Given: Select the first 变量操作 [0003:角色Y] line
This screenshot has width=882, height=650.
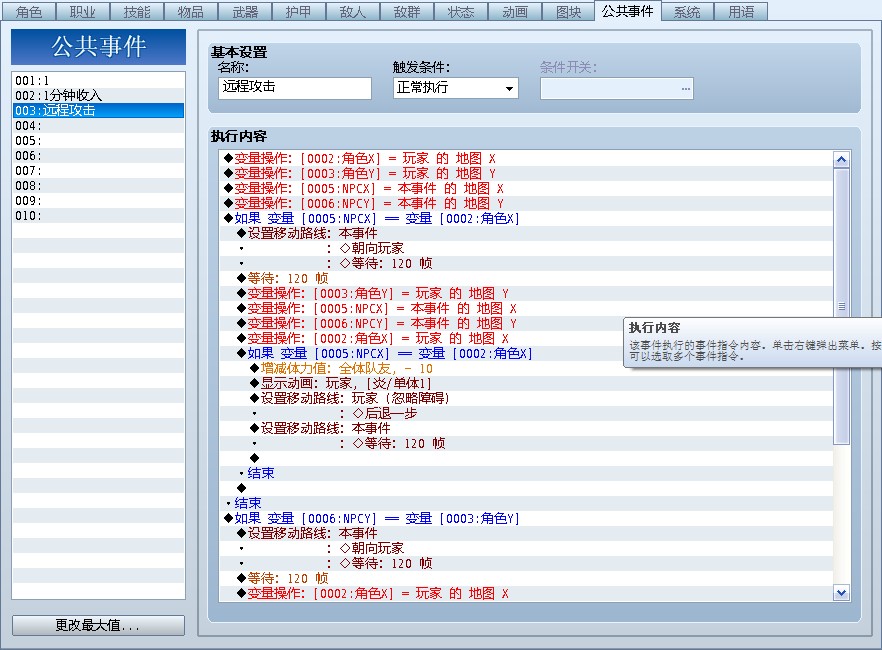Looking at the screenshot, I should point(526,173).
